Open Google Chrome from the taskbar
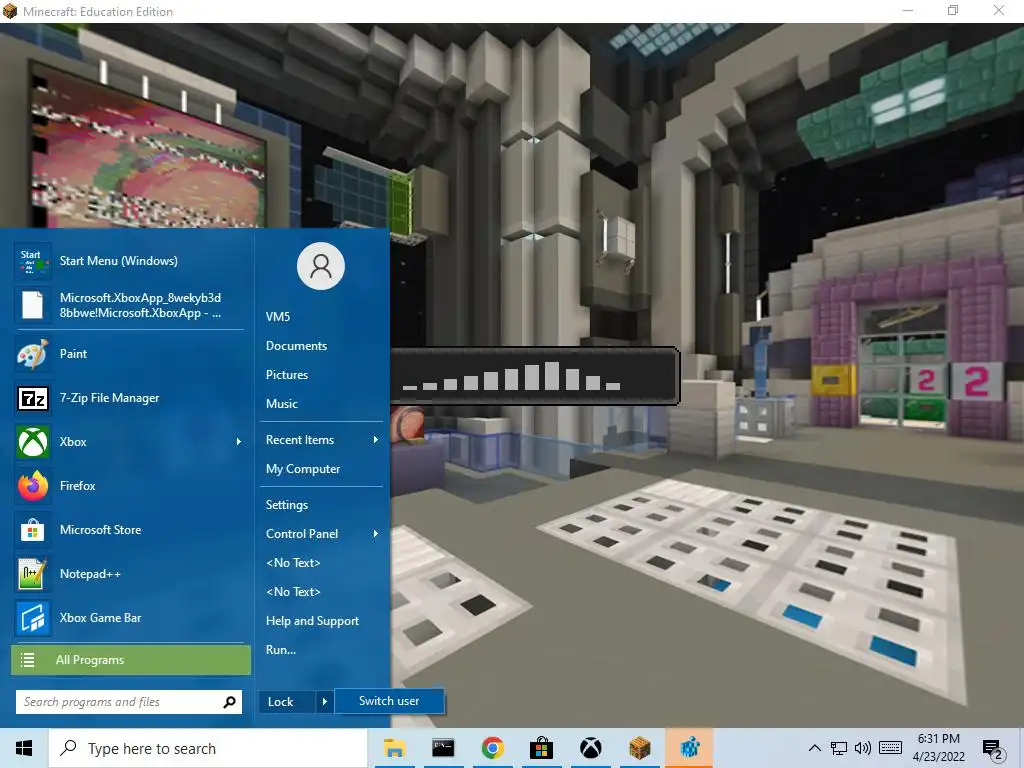The height and width of the screenshot is (768, 1024). 492,748
